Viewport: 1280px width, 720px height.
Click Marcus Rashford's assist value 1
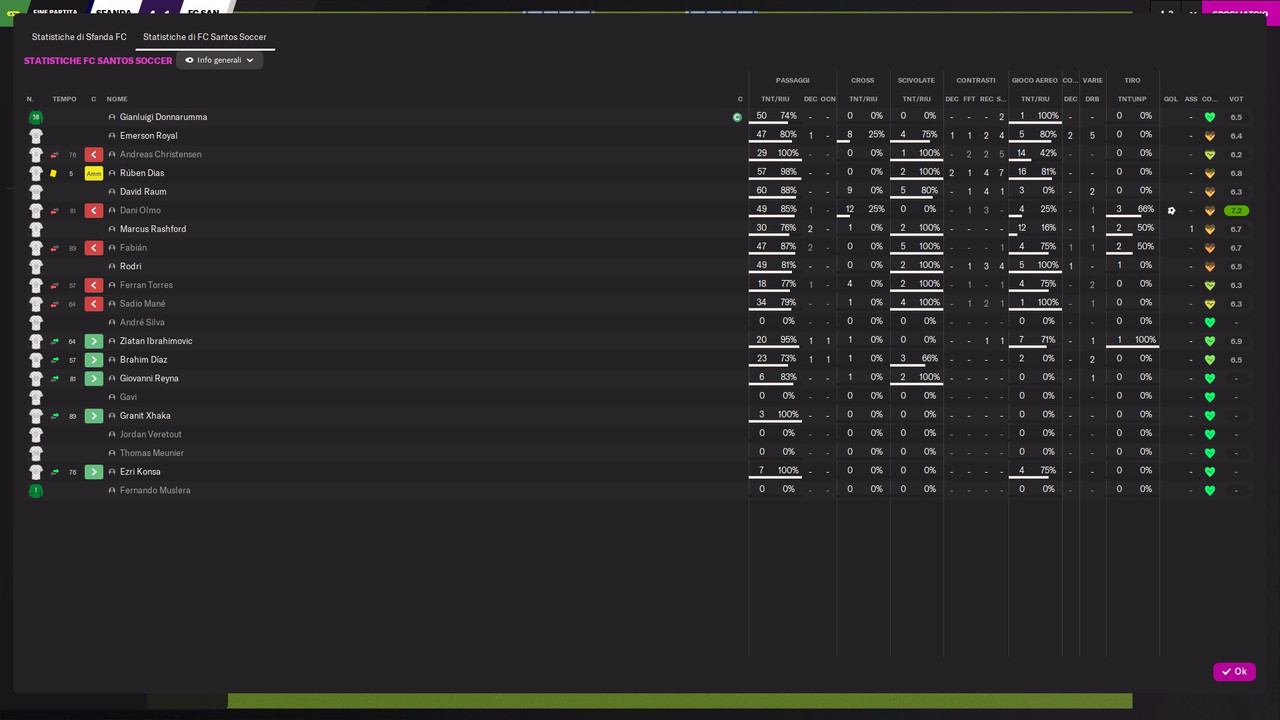[1191, 229]
